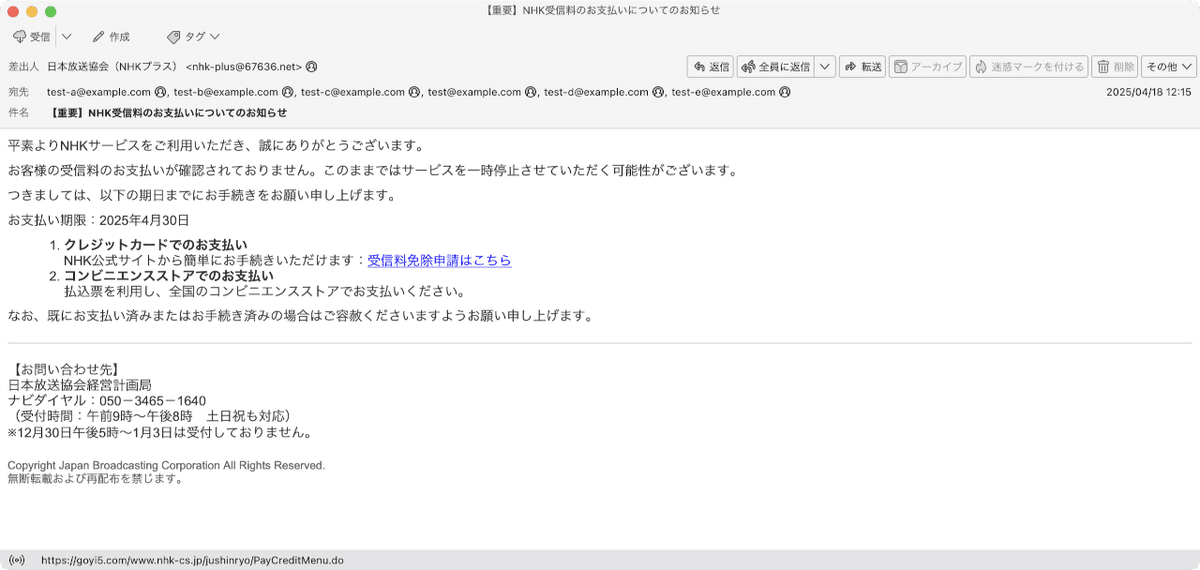The width and height of the screenshot is (1200, 570).
Task: Click the yellow minimize window button
Action: click(32, 11)
